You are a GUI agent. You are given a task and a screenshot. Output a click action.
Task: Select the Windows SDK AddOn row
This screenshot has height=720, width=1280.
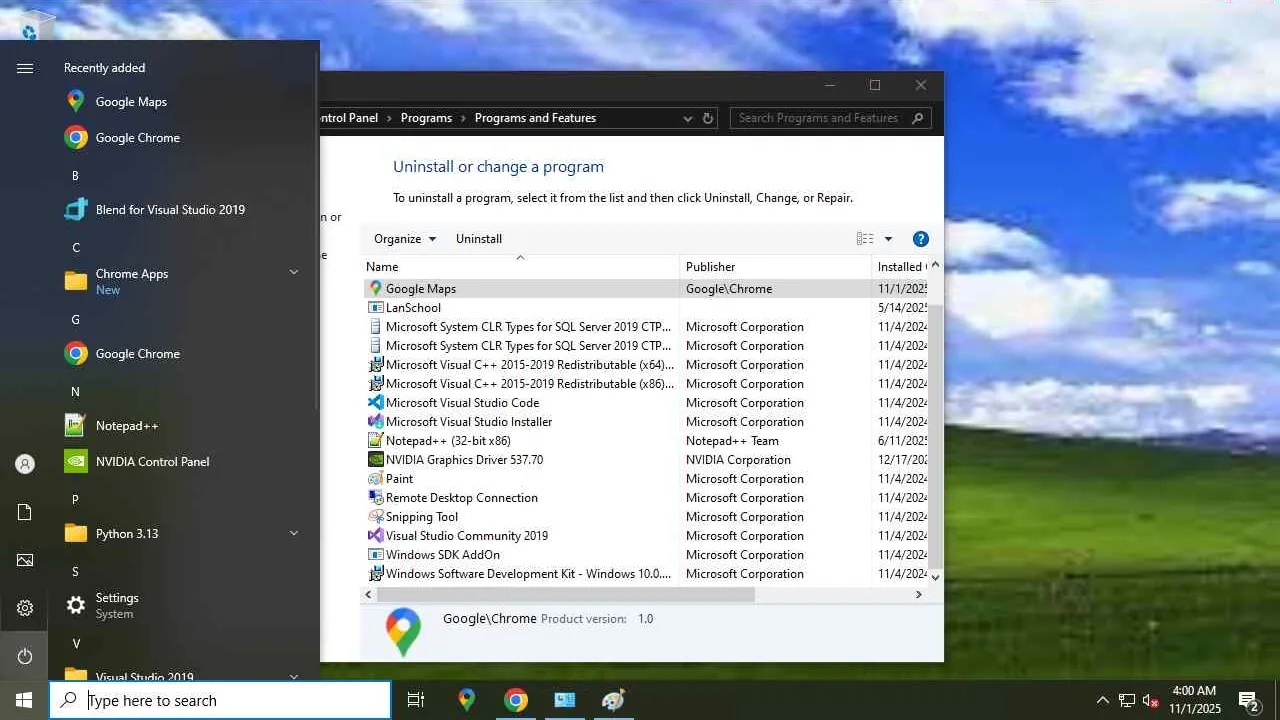[x=645, y=555]
